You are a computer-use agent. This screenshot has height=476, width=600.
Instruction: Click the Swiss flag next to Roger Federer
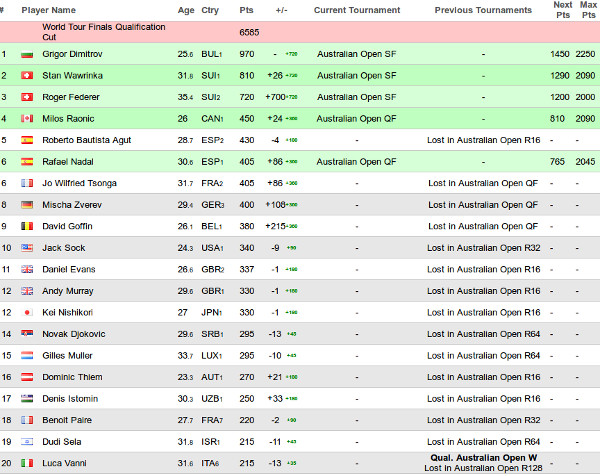(x=26, y=96)
